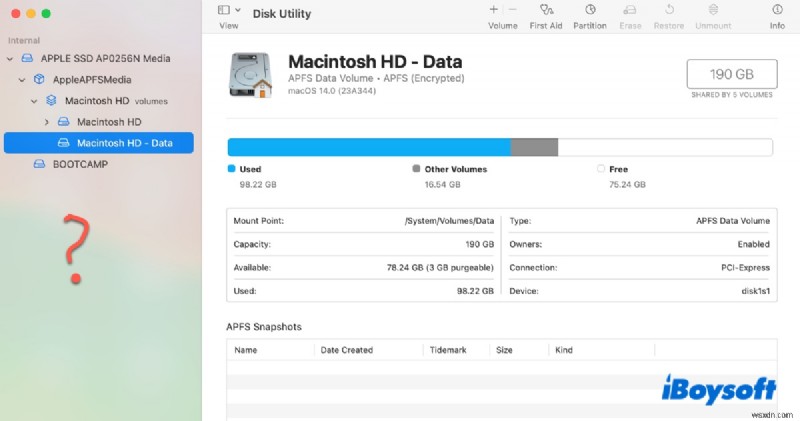Click the blue Used legend swatch
The width and height of the screenshot is (800, 421).
(232, 169)
